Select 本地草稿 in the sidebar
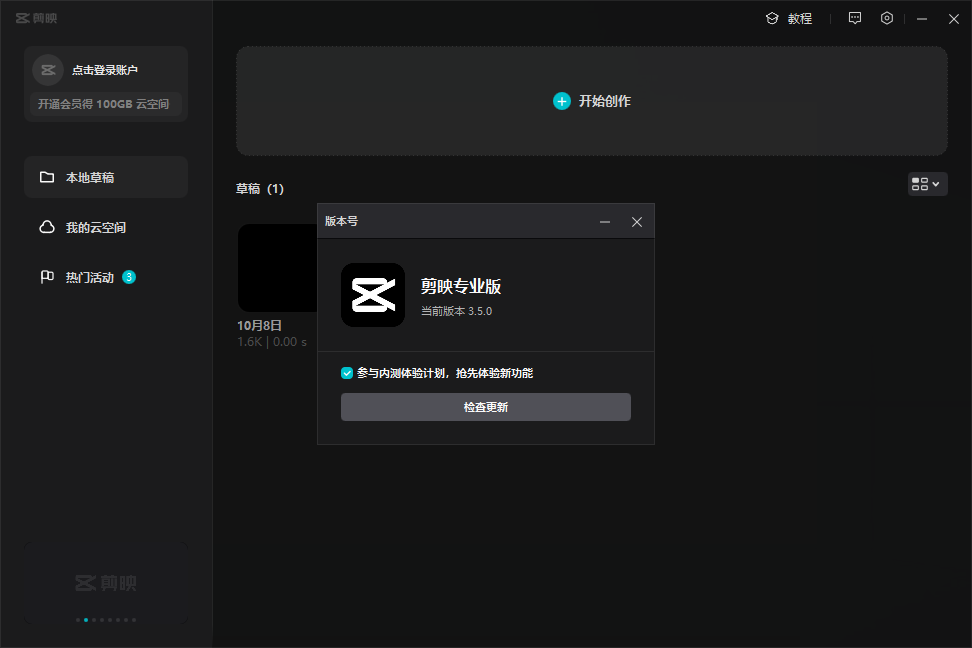Viewport: 972px width, 648px height. (106, 177)
